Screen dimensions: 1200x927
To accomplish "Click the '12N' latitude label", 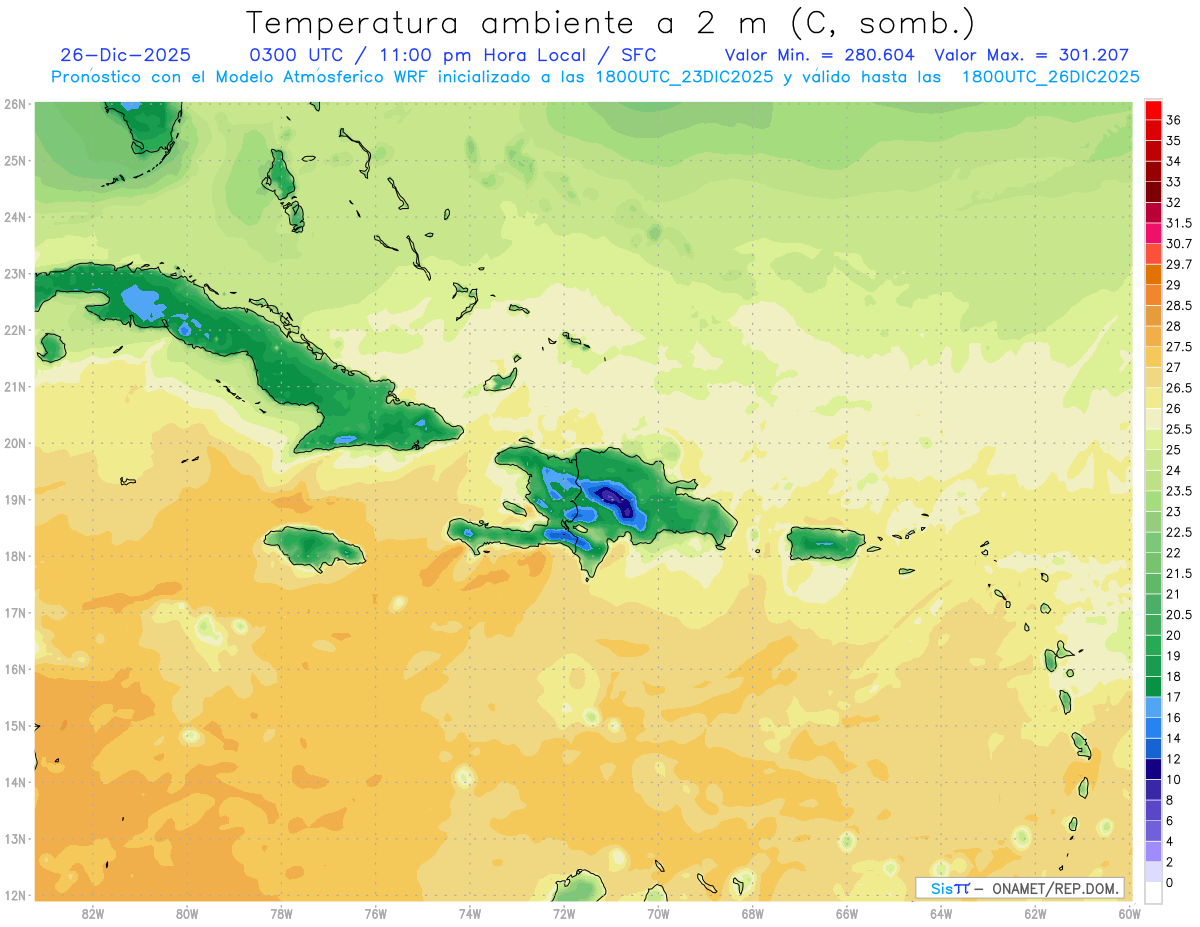I will (x=14, y=895).
